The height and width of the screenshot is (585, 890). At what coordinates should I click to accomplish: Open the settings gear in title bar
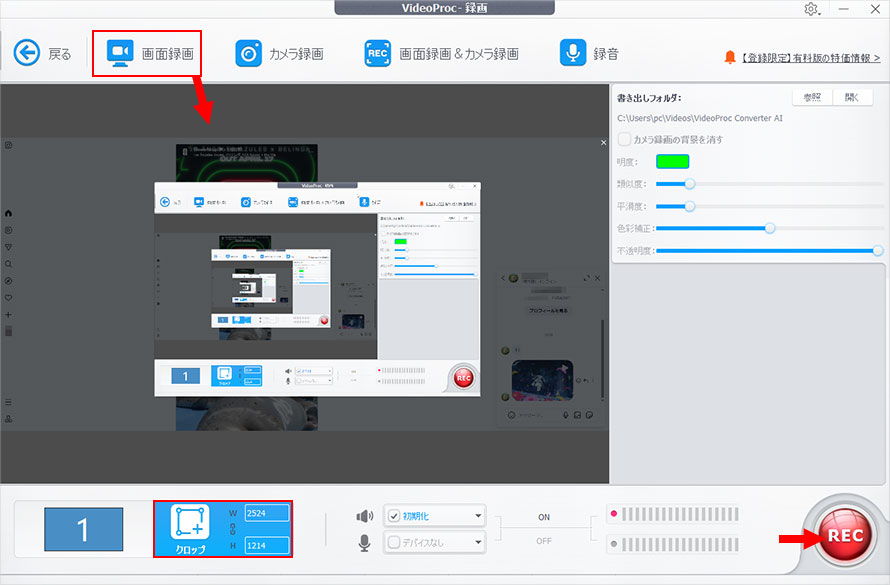pyautogui.click(x=811, y=9)
